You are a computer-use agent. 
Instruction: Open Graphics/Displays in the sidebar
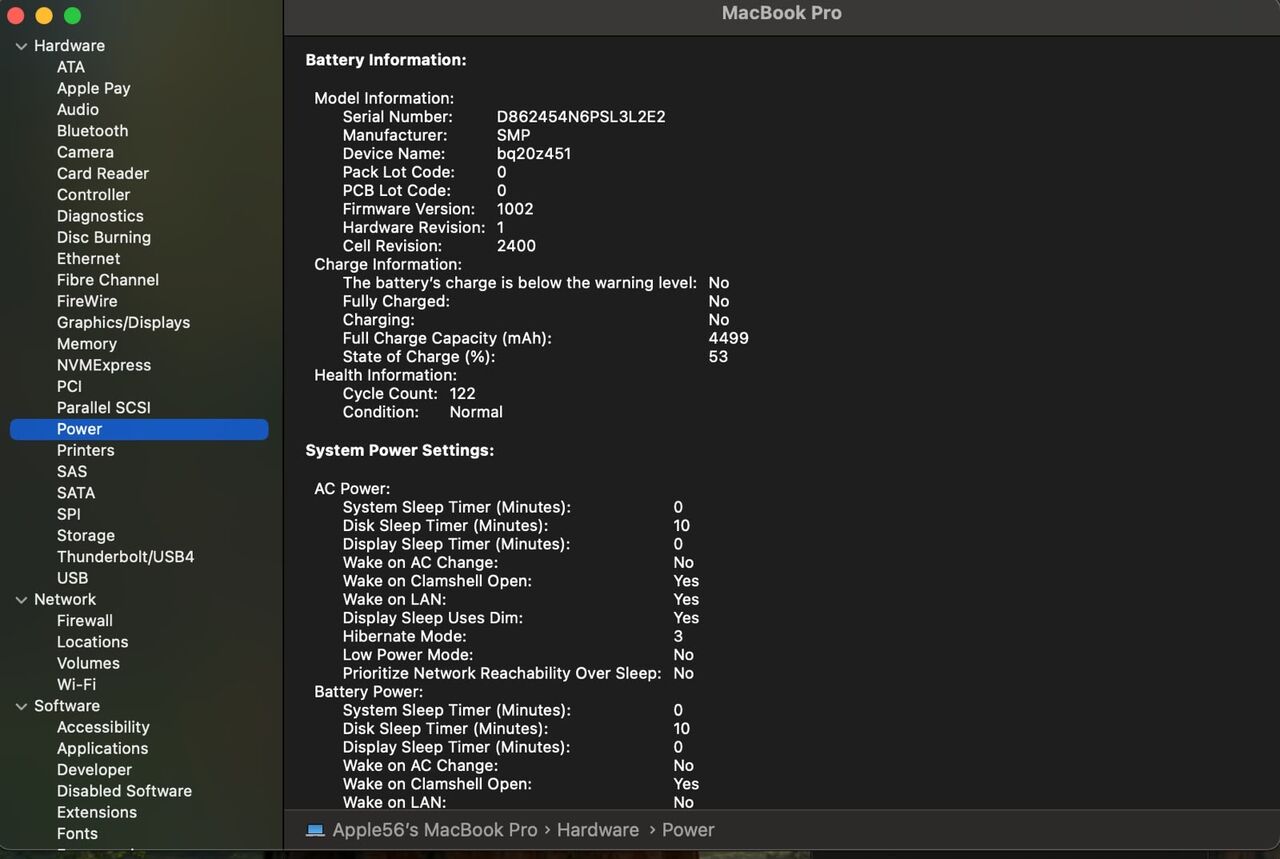123,322
